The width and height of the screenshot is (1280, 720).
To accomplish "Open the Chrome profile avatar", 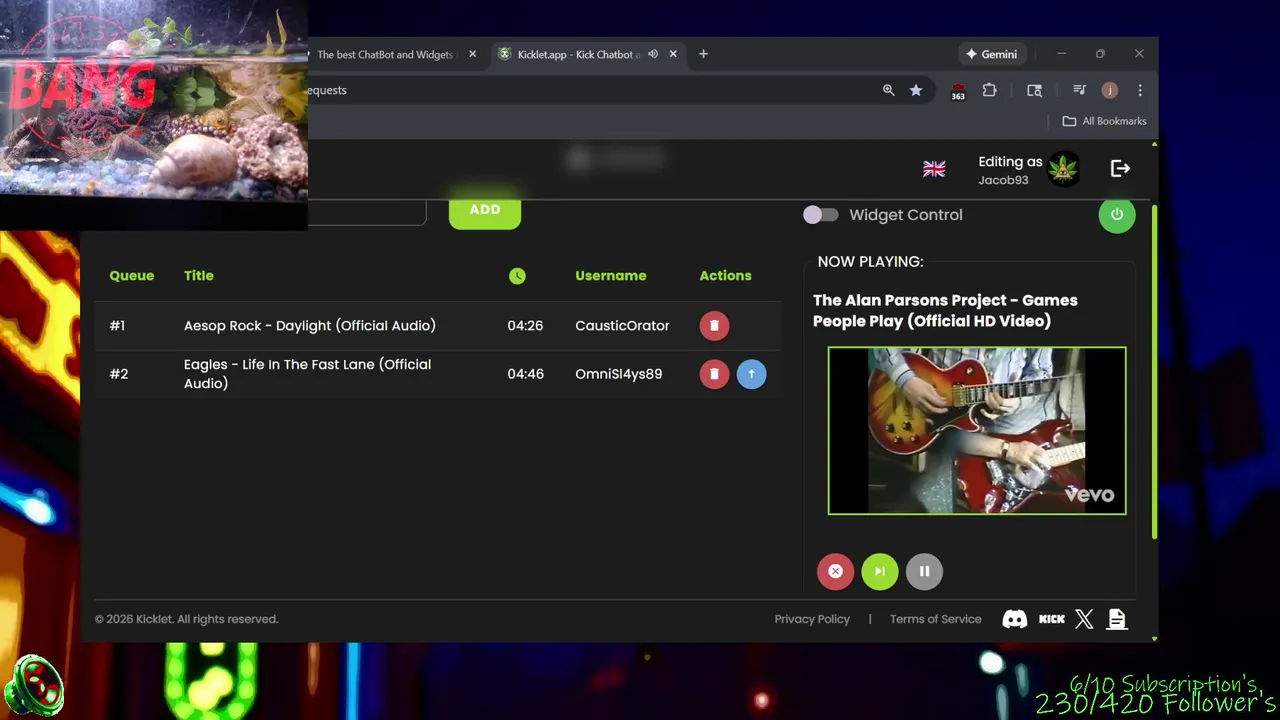I will [x=1109, y=90].
